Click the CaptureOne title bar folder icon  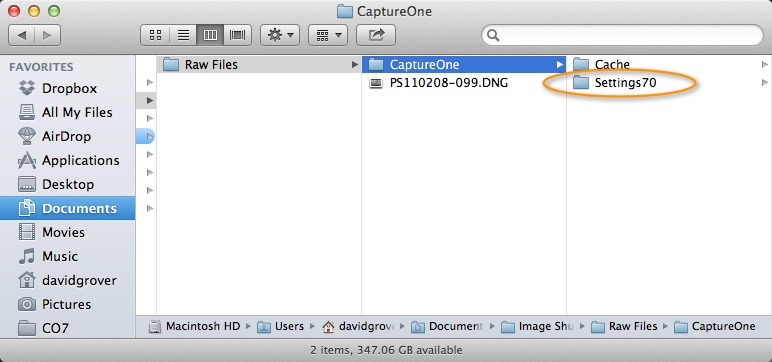click(x=345, y=11)
